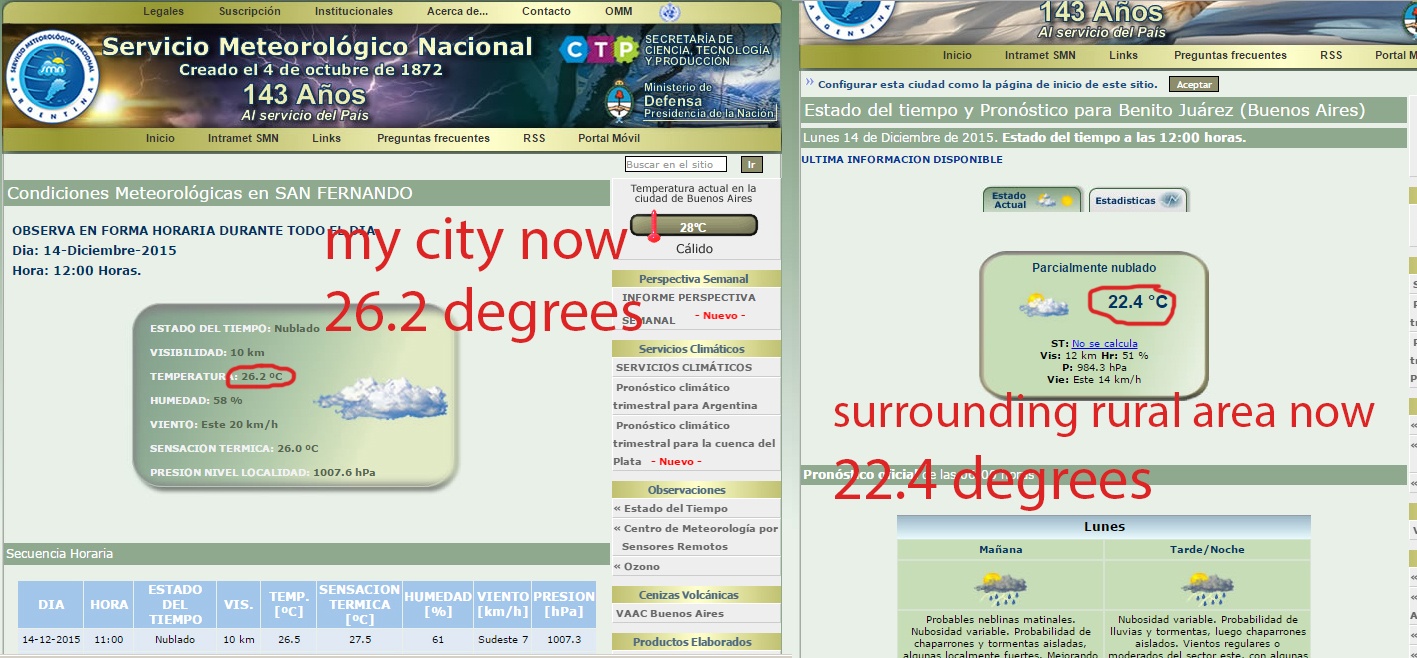1417x658 pixels.
Task: Click the 27.5 sensación térmica cell
Action: [359, 639]
